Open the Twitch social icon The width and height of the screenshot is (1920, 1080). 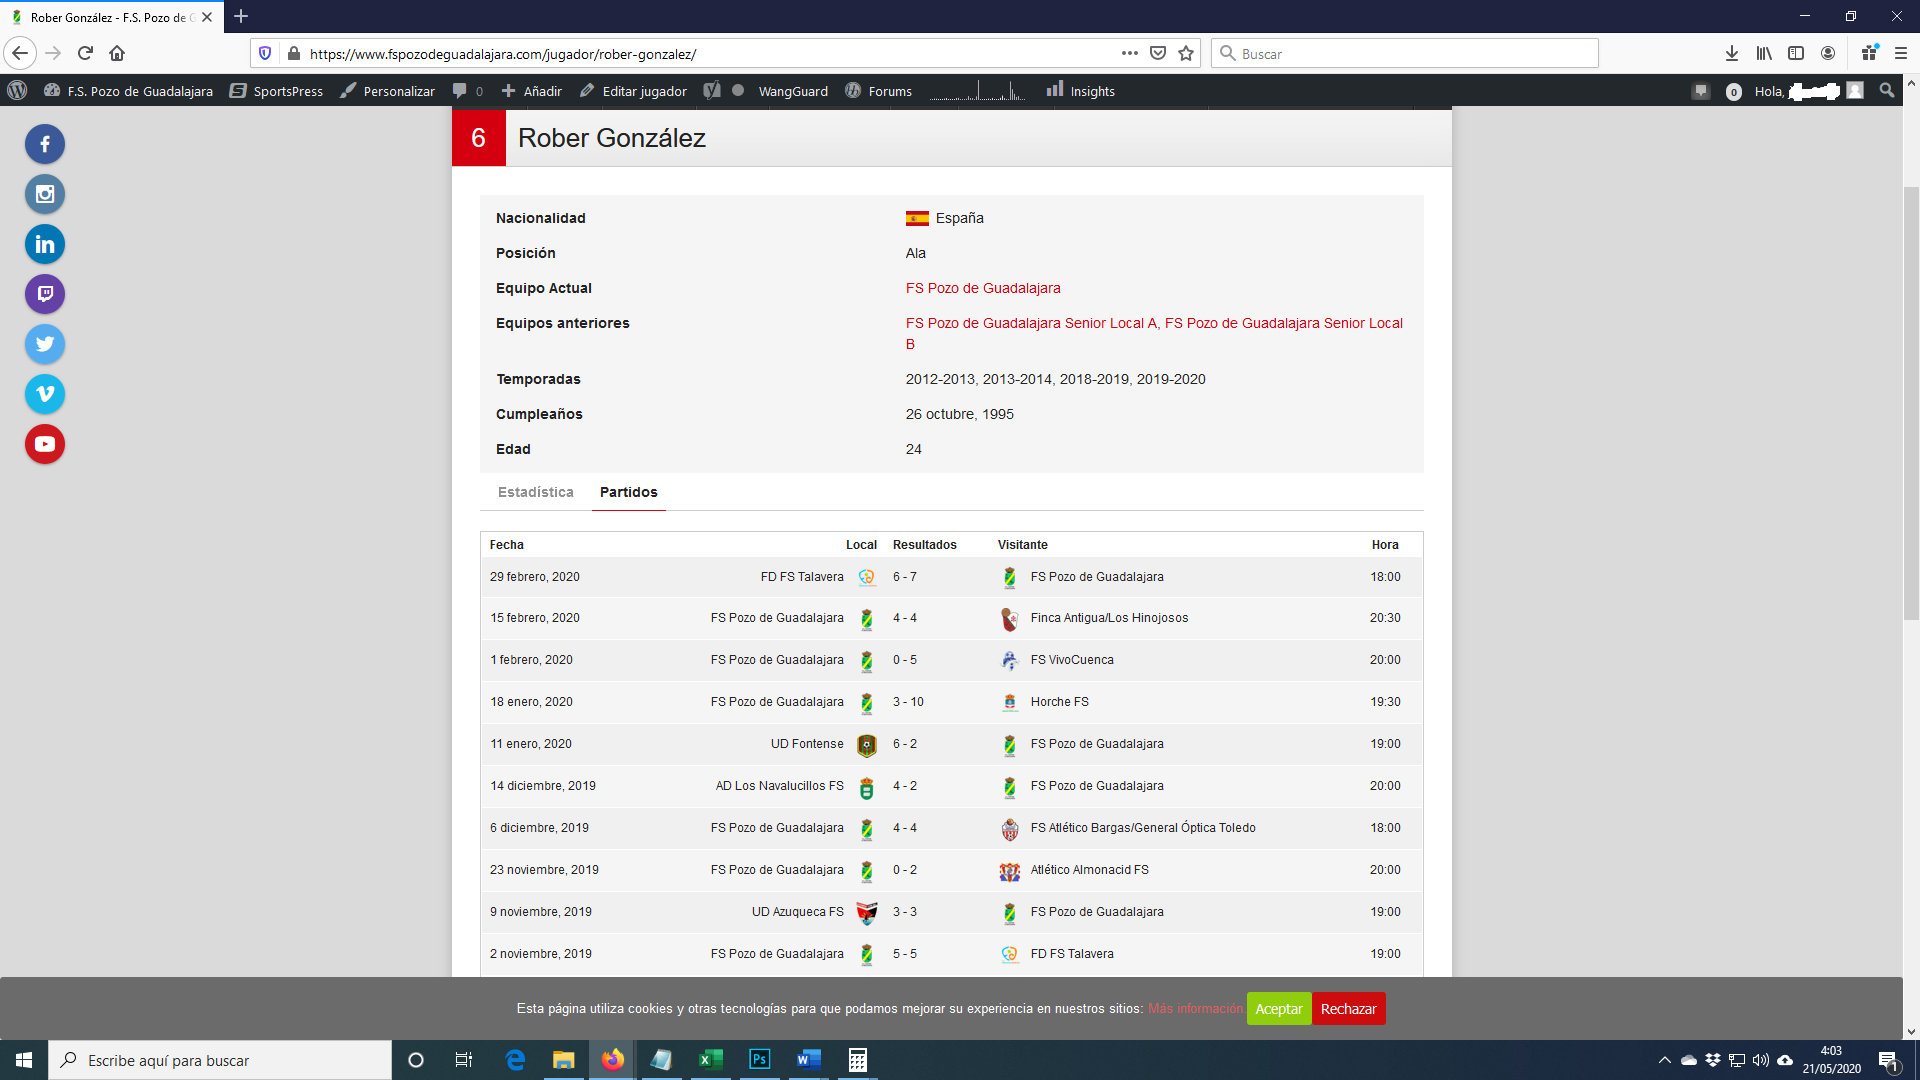coord(45,294)
